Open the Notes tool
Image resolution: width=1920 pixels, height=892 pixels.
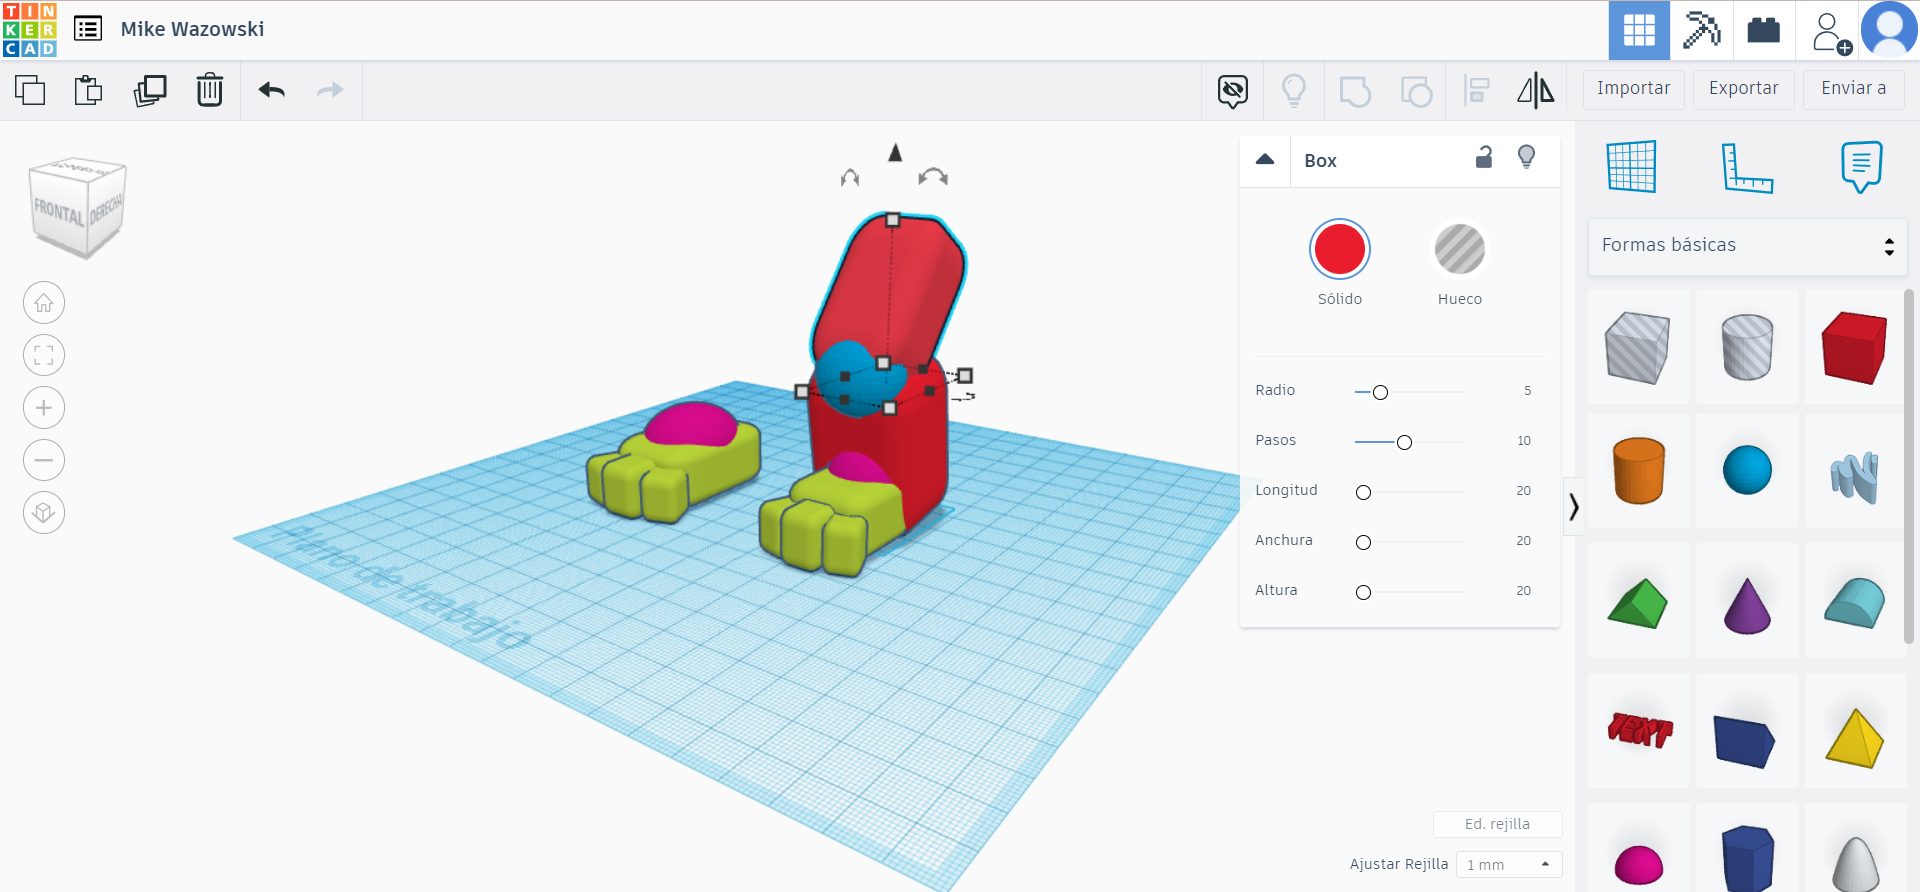1861,166
